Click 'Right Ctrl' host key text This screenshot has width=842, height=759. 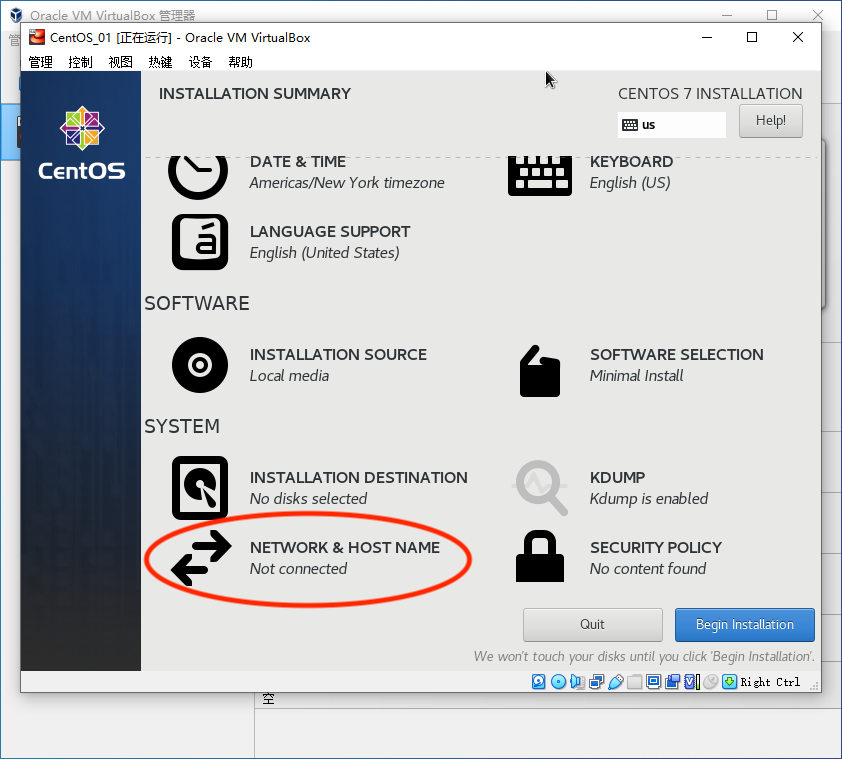pos(770,682)
